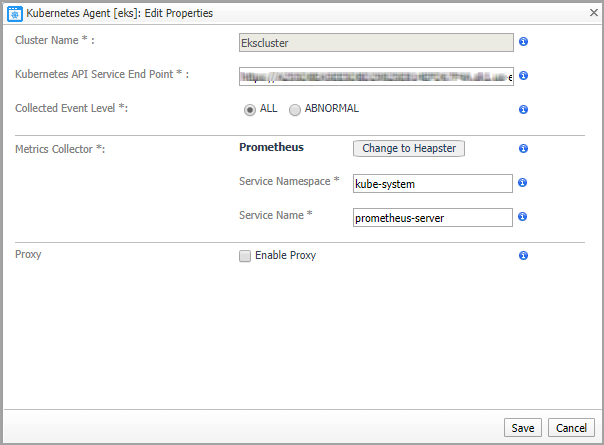
Task: Focus the Kubernetes API Service End Point field
Action: pyautogui.click(x=376, y=77)
